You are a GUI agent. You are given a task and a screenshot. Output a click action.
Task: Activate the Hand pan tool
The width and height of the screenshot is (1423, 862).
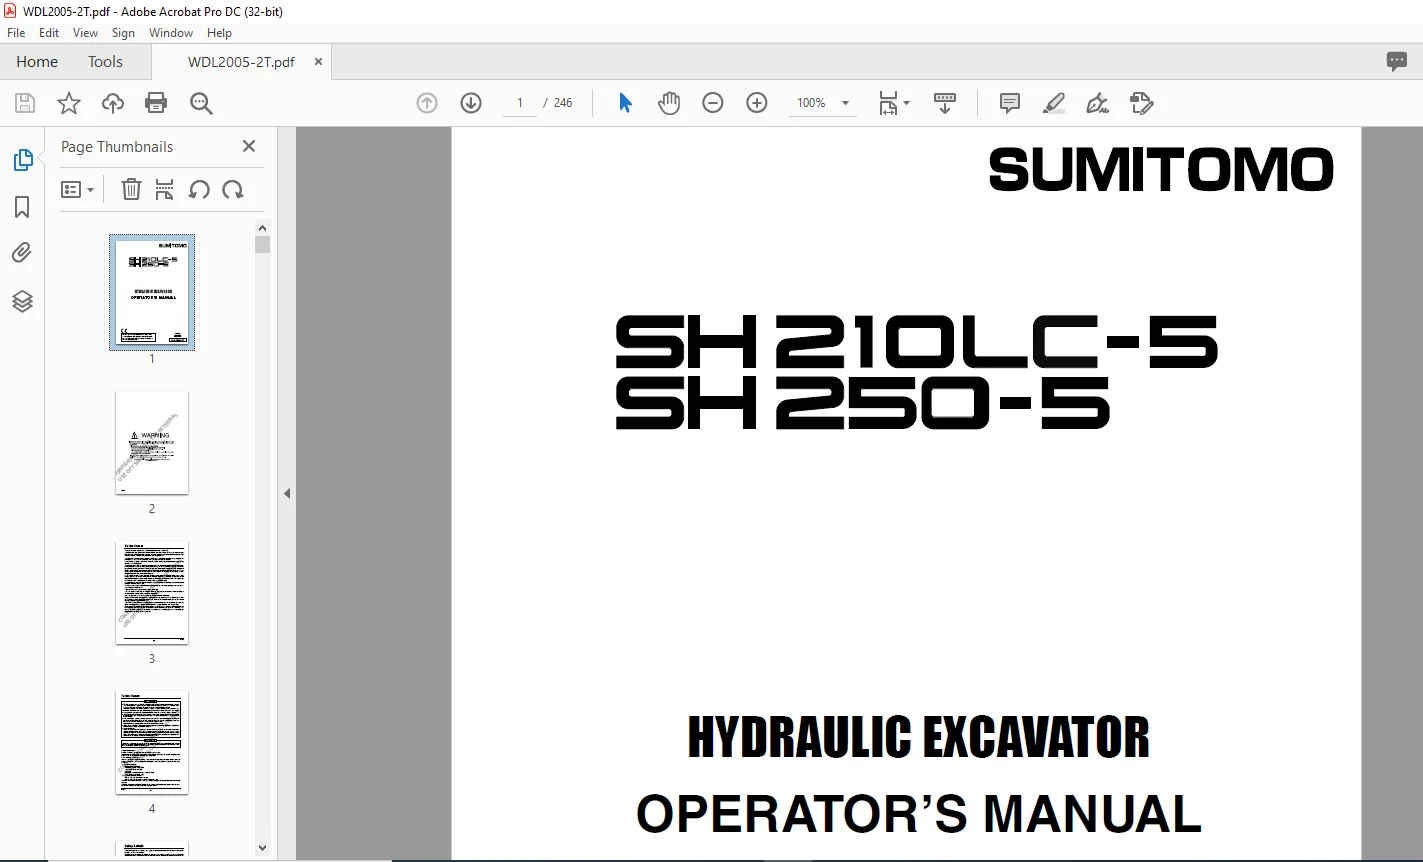point(669,103)
